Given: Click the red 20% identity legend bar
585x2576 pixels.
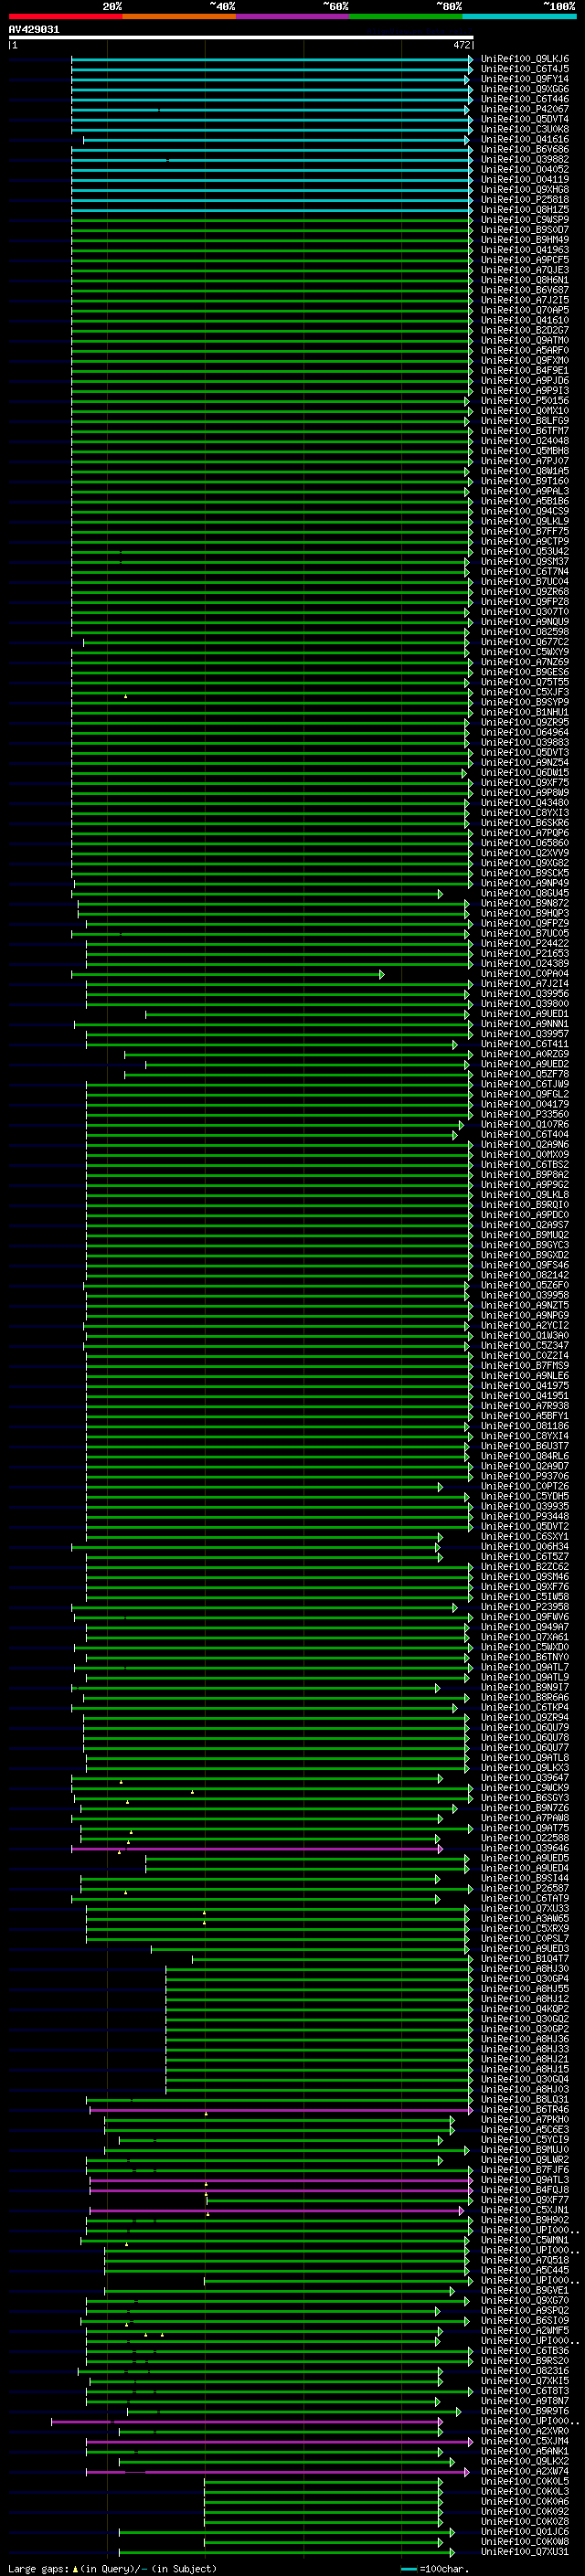Looking at the screenshot, I should 65,16.
